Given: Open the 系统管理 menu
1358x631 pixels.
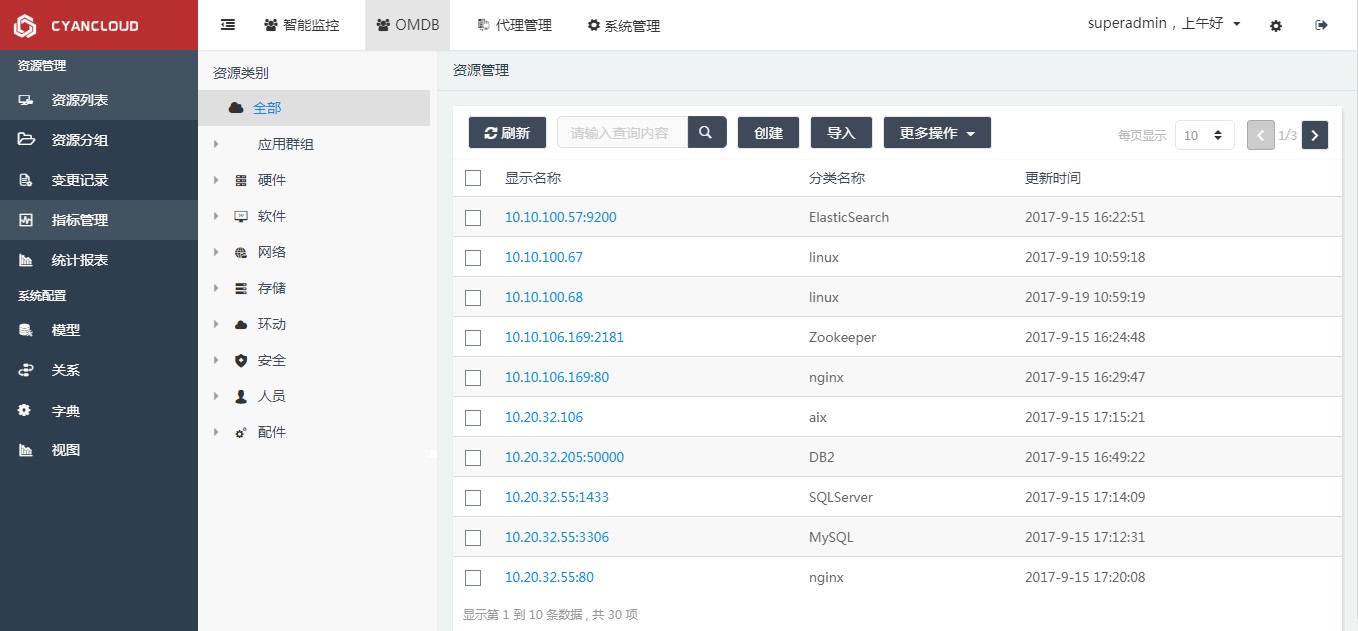Looking at the screenshot, I should click(x=623, y=26).
